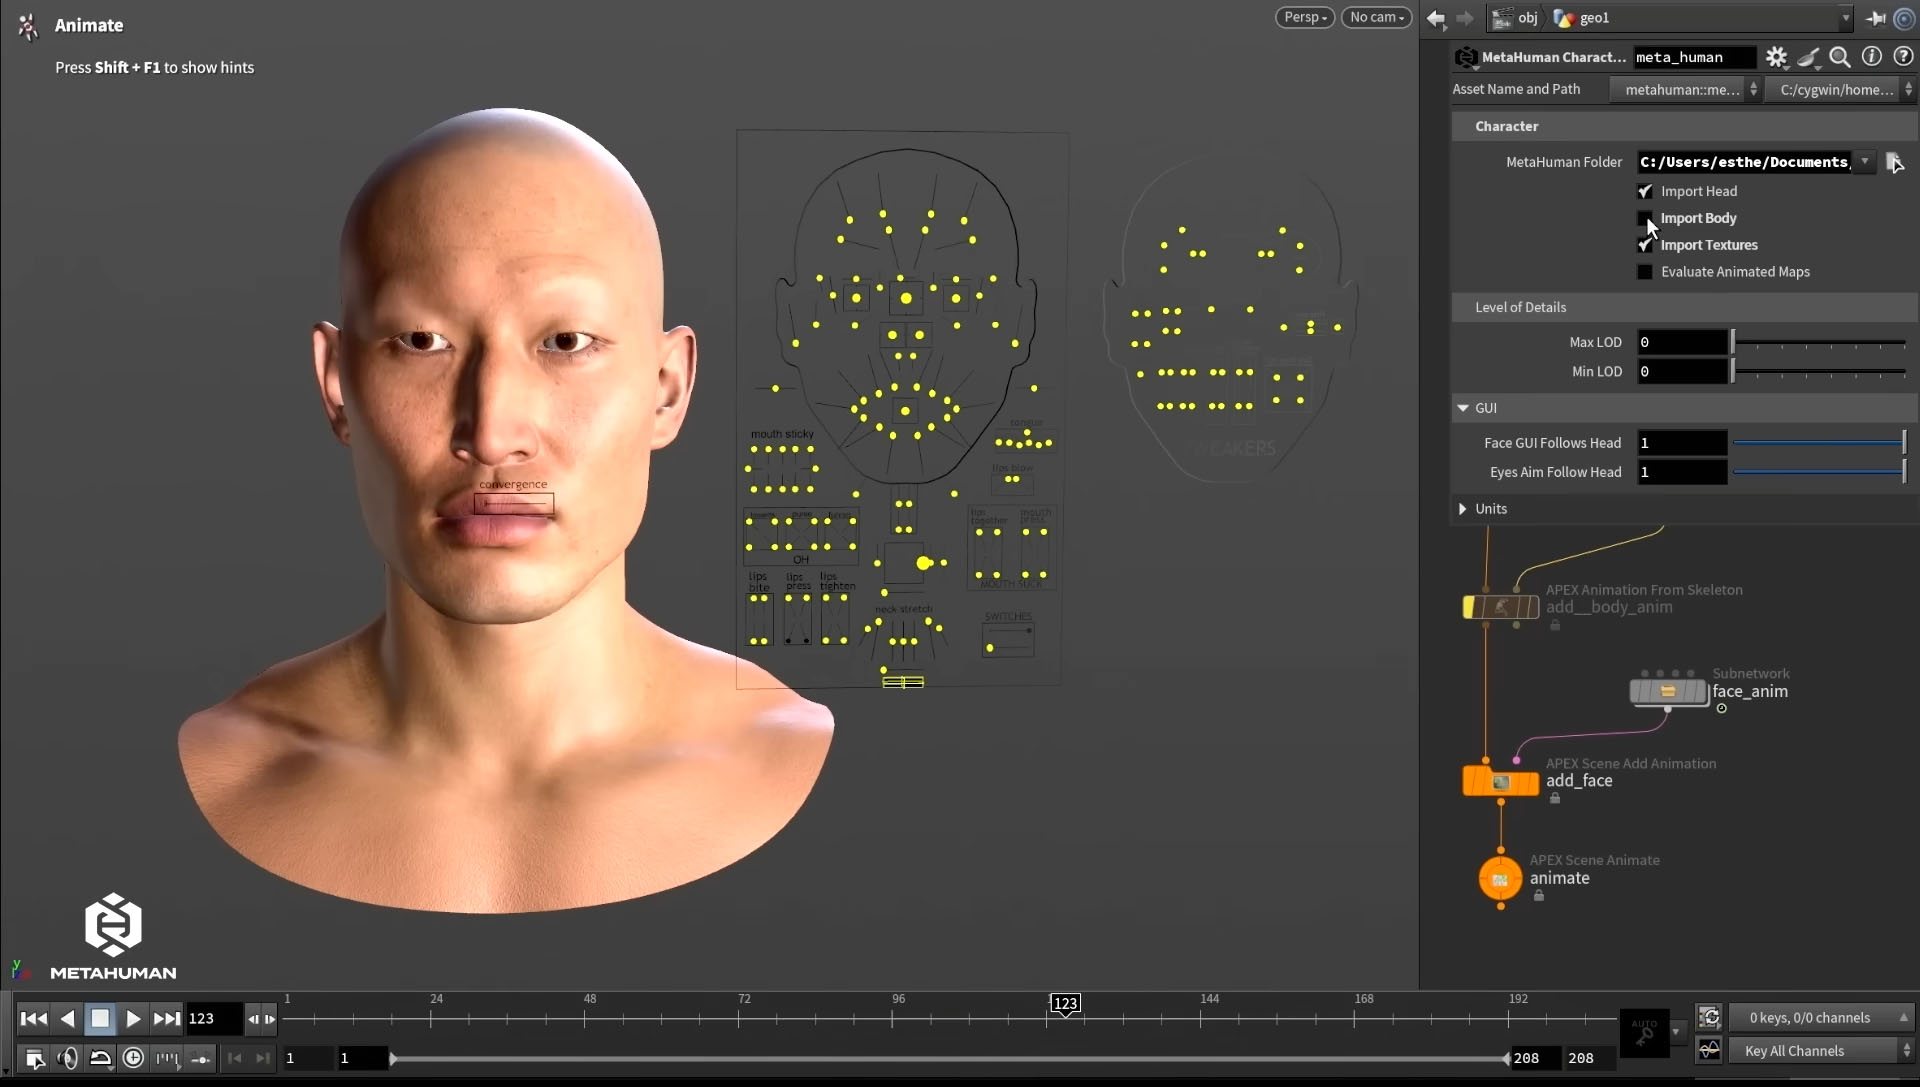This screenshot has width=1920, height=1087.
Task: Collapse the GUI section
Action: 1463,408
